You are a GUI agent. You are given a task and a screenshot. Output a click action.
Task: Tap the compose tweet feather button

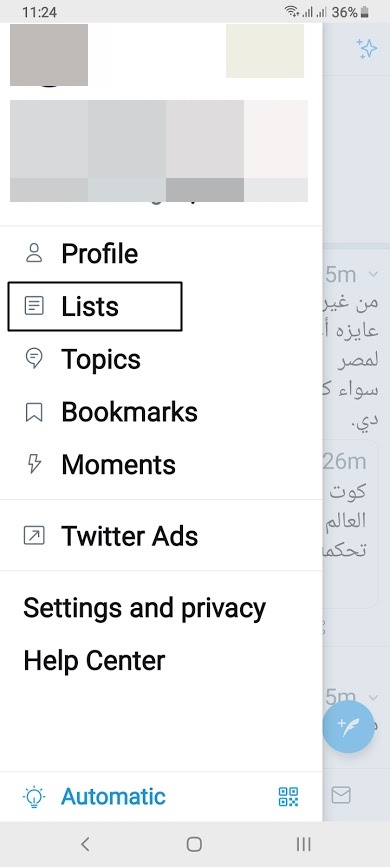click(x=349, y=727)
